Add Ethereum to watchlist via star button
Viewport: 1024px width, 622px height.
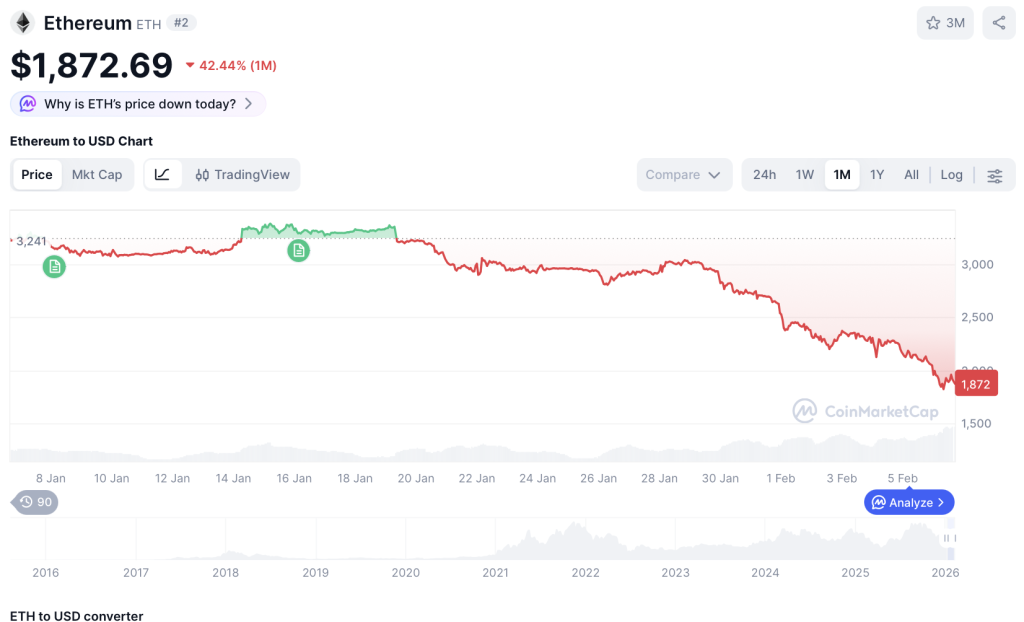coord(944,23)
